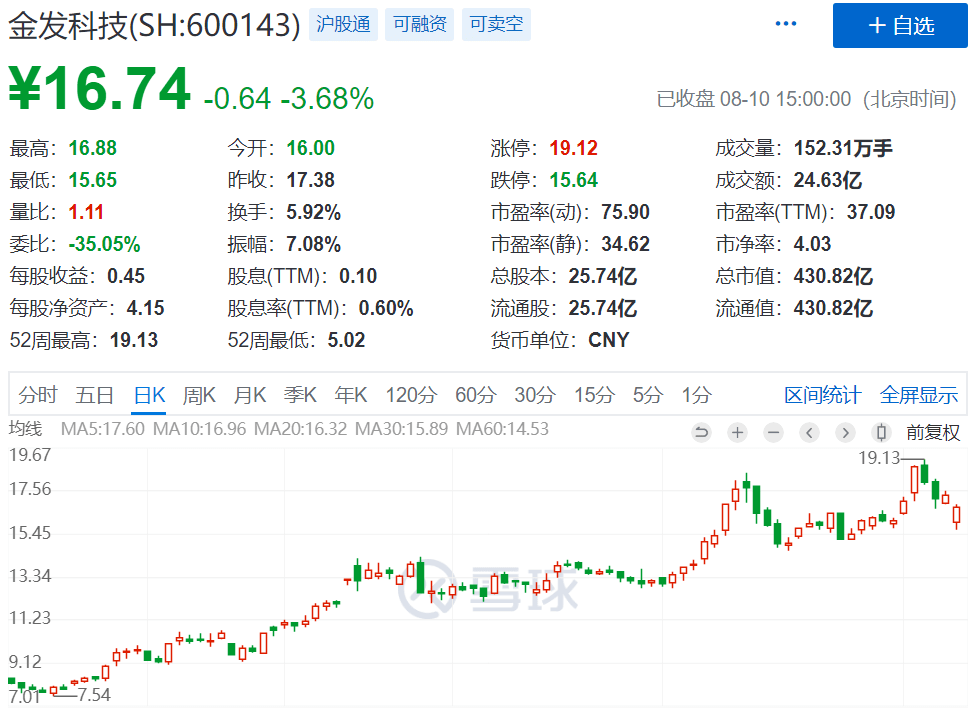Click the candlestick chart style icon
The height and width of the screenshot is (708, 974).
tap(881, 433)
